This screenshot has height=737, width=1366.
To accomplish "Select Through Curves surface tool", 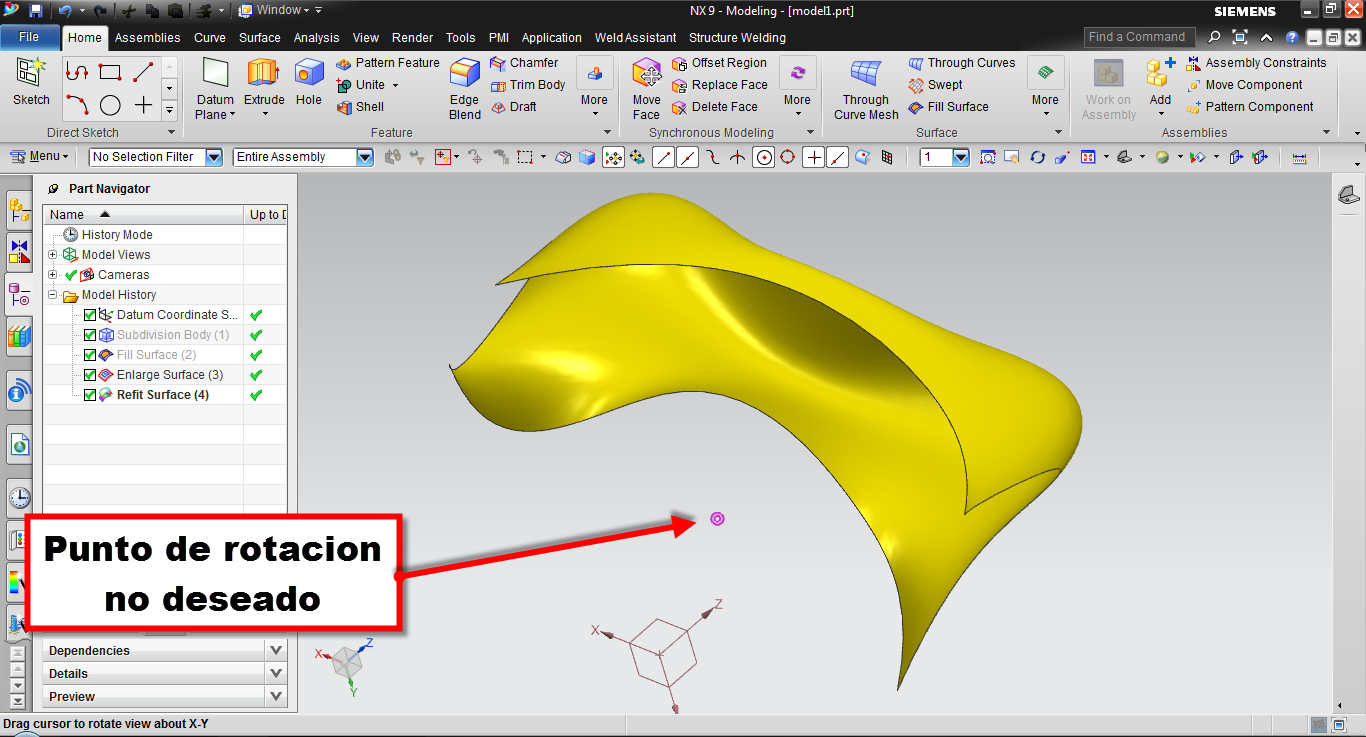I will click(x=962, y=63).
